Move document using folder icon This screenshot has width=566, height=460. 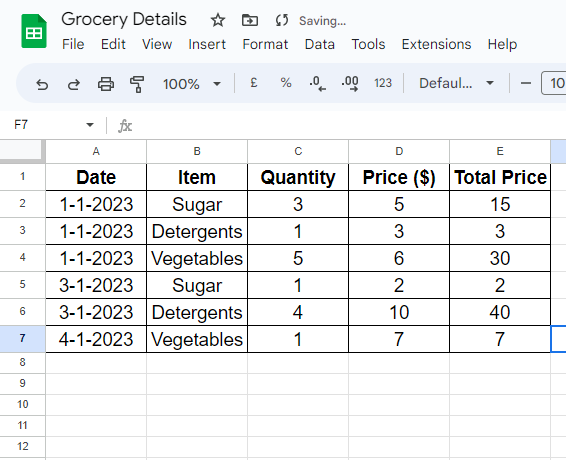pyautogui.click(x=250, y=20)
